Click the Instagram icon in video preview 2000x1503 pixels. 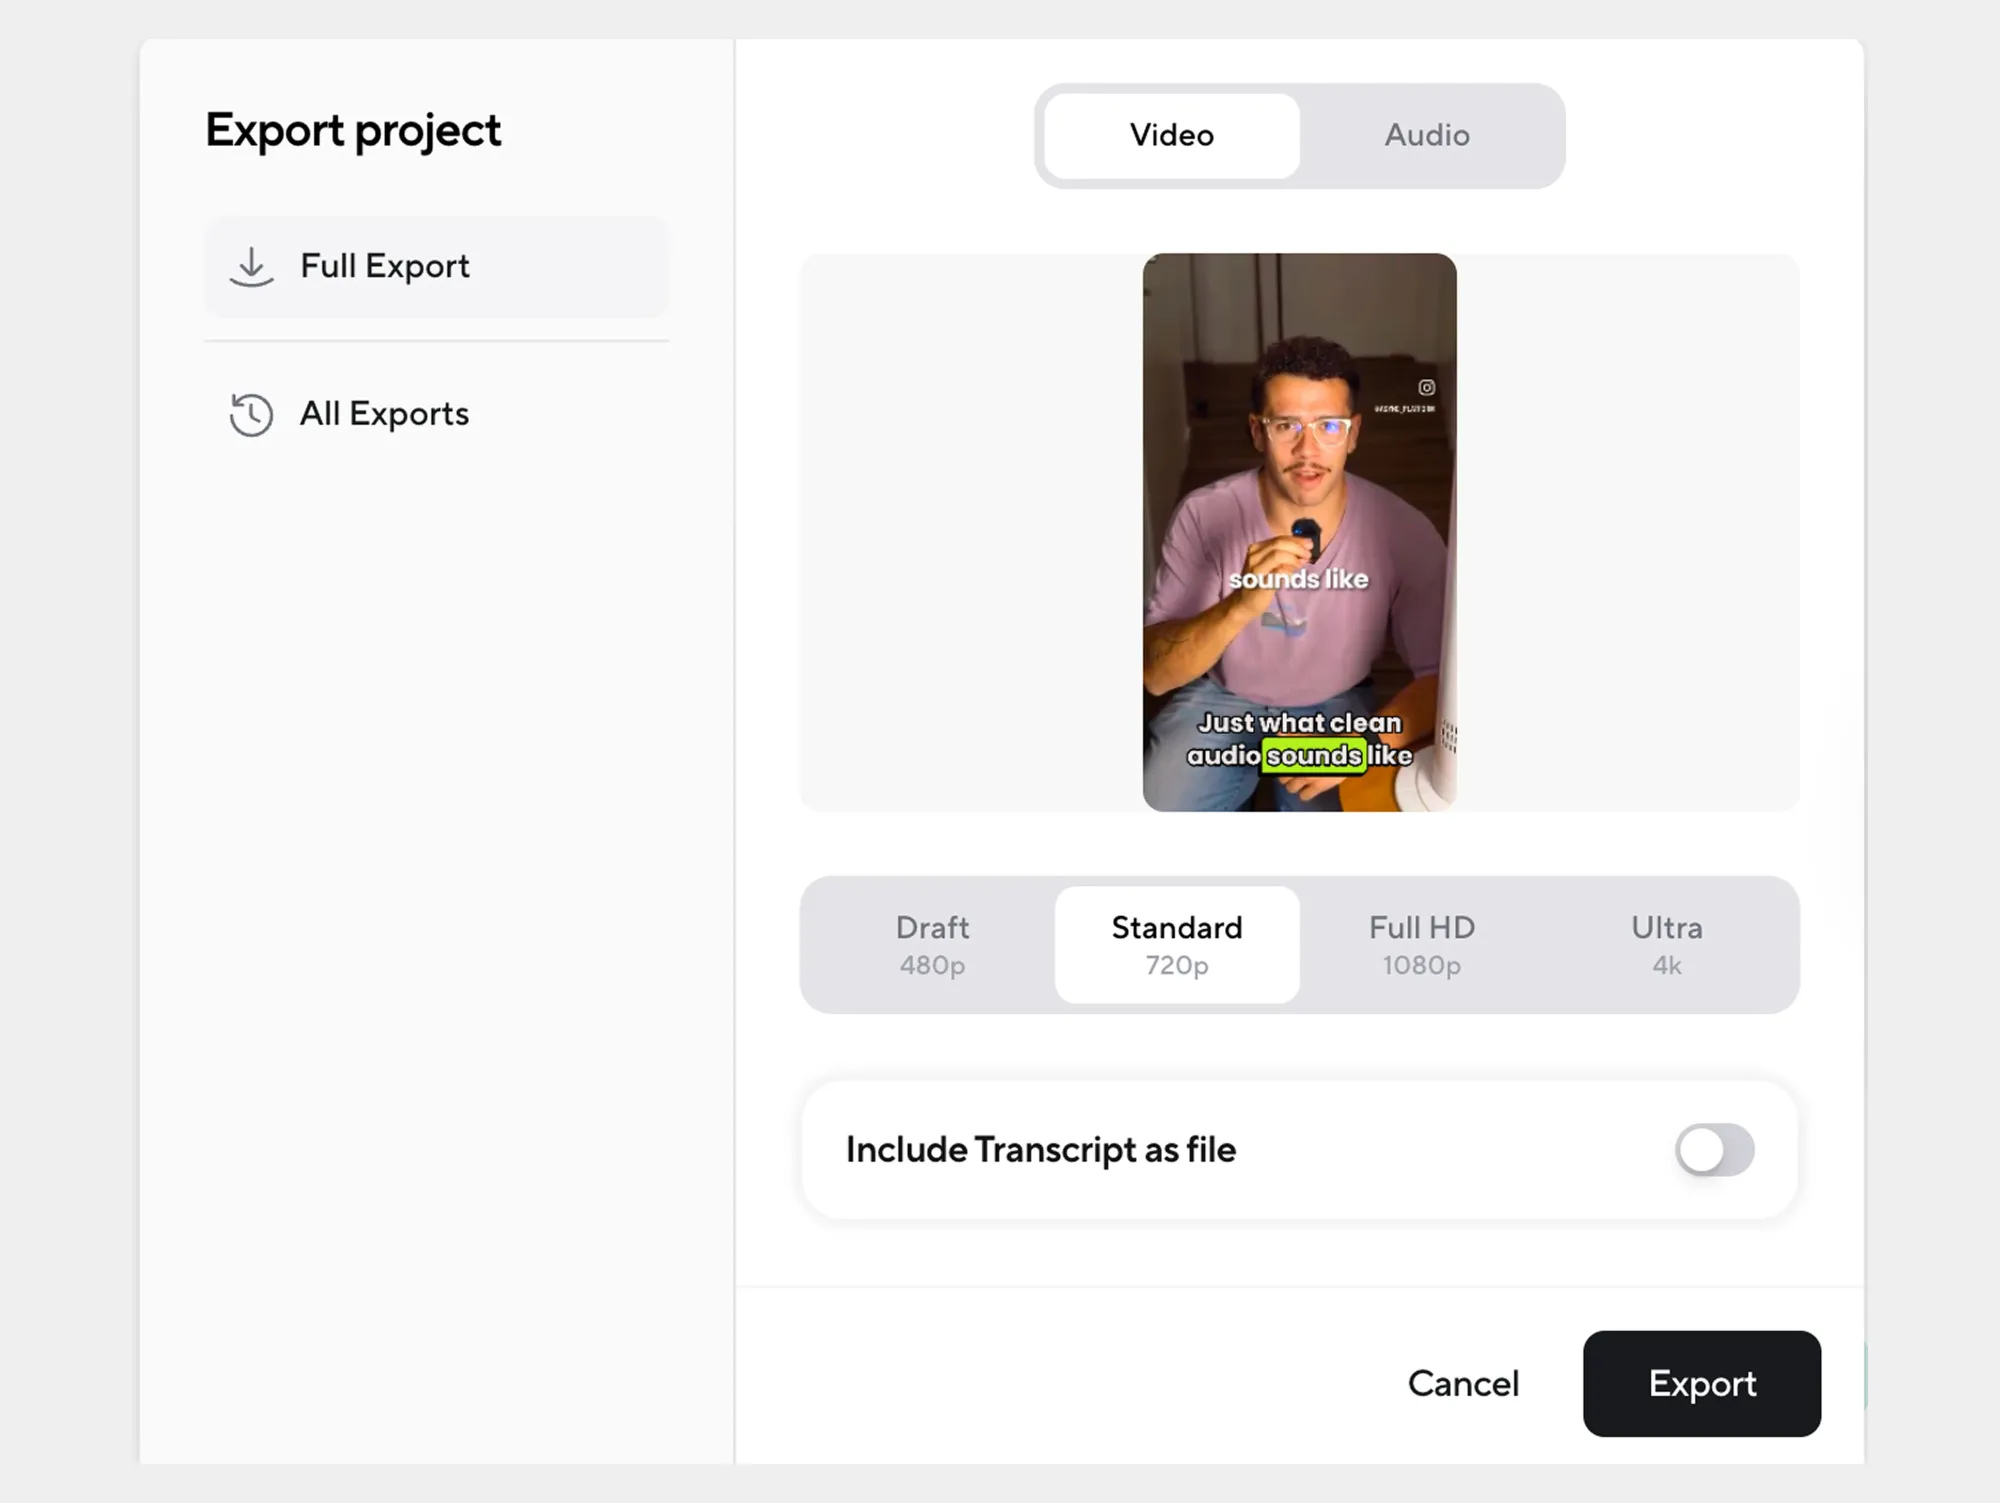(1426, 388)
